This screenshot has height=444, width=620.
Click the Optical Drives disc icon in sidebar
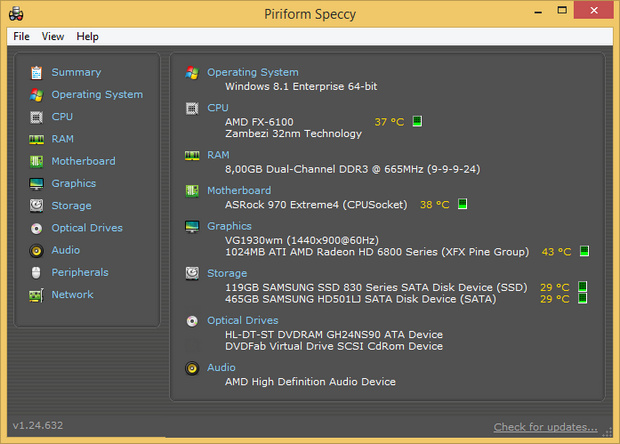pyautogui.click(x=36, y=228)
